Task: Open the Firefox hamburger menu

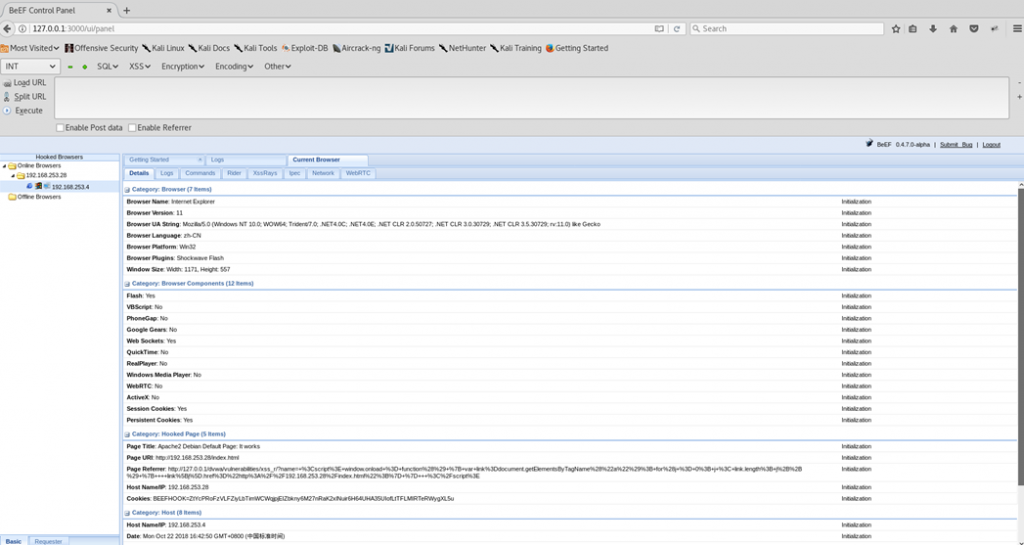Action: tap(1017, 29)
